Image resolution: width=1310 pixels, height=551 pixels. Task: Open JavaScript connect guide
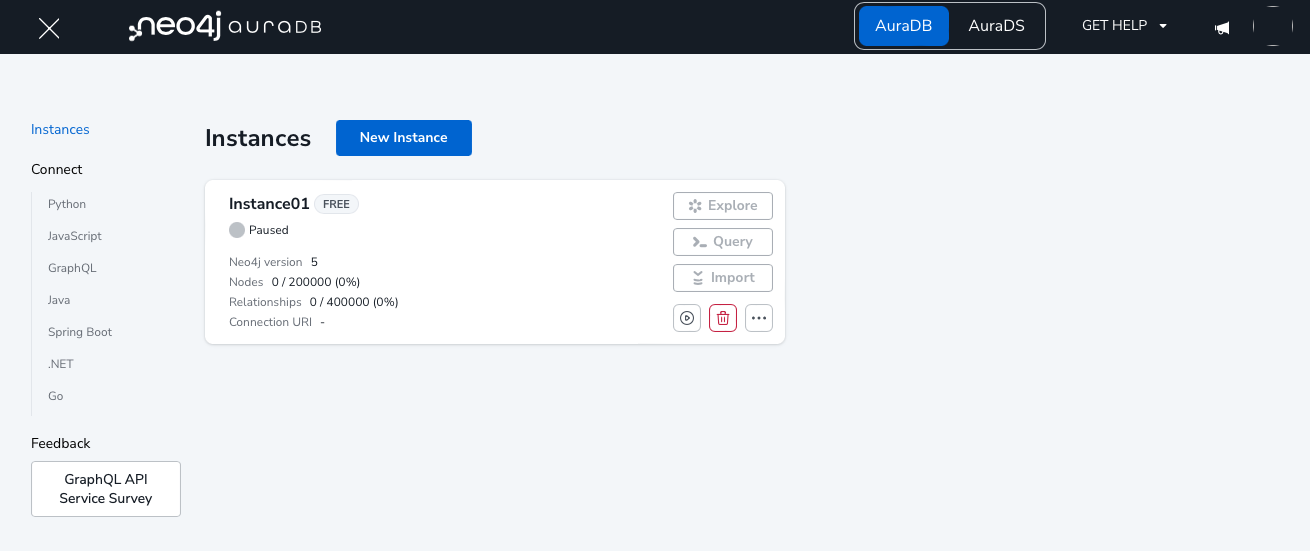[75, 236]
